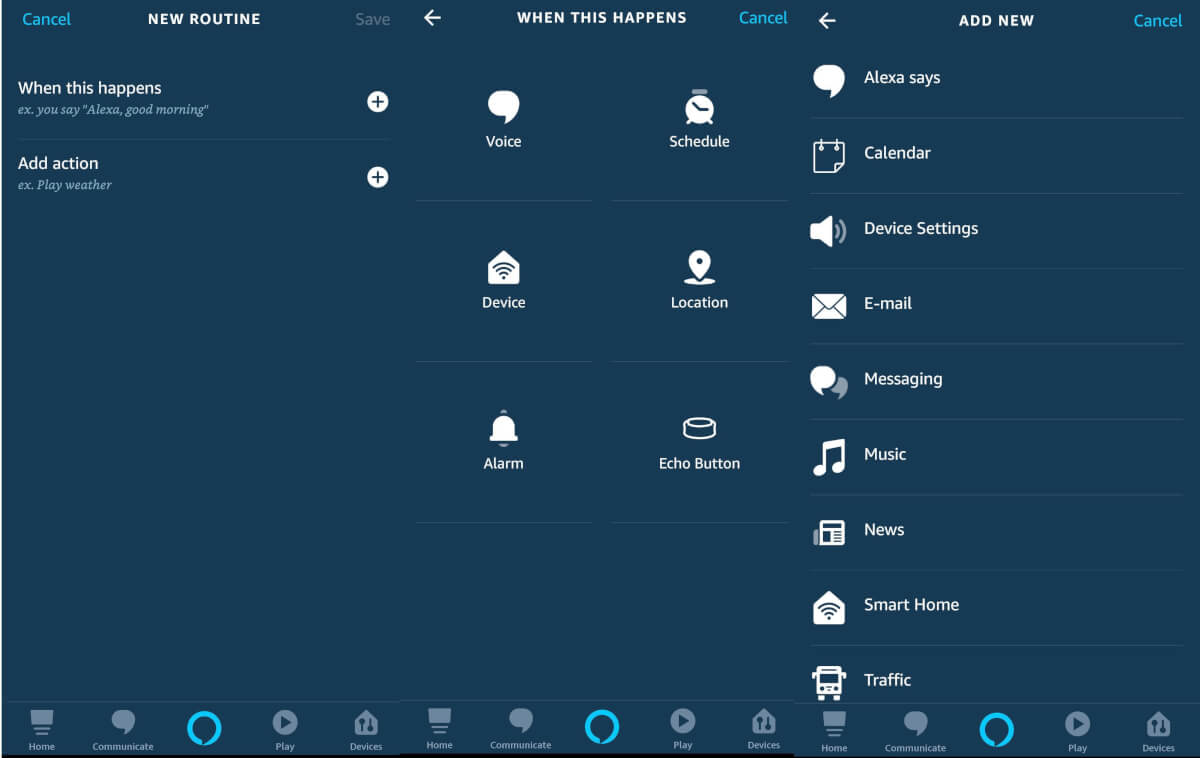Open the Add action row
The width and height of the screenshot is (1200, 758).
203,176
